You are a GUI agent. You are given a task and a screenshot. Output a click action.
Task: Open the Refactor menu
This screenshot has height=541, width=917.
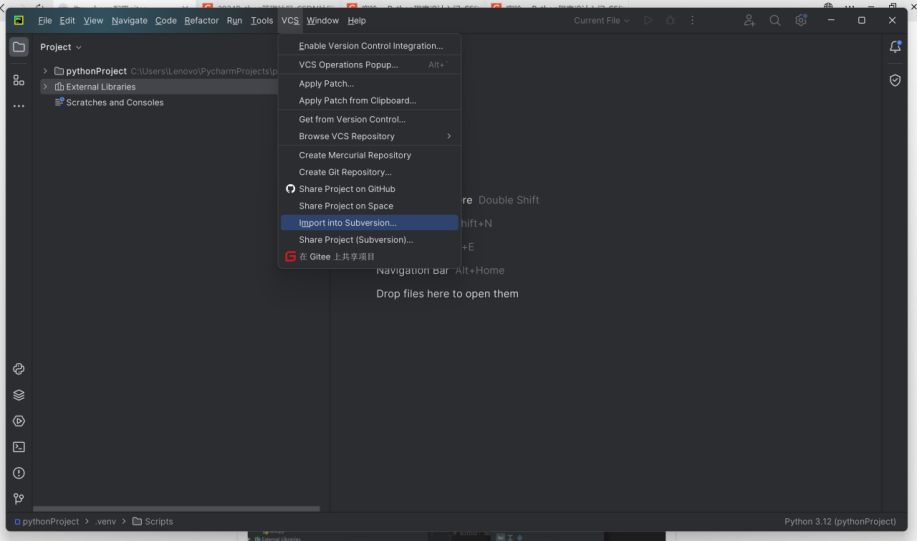point(201,20)
